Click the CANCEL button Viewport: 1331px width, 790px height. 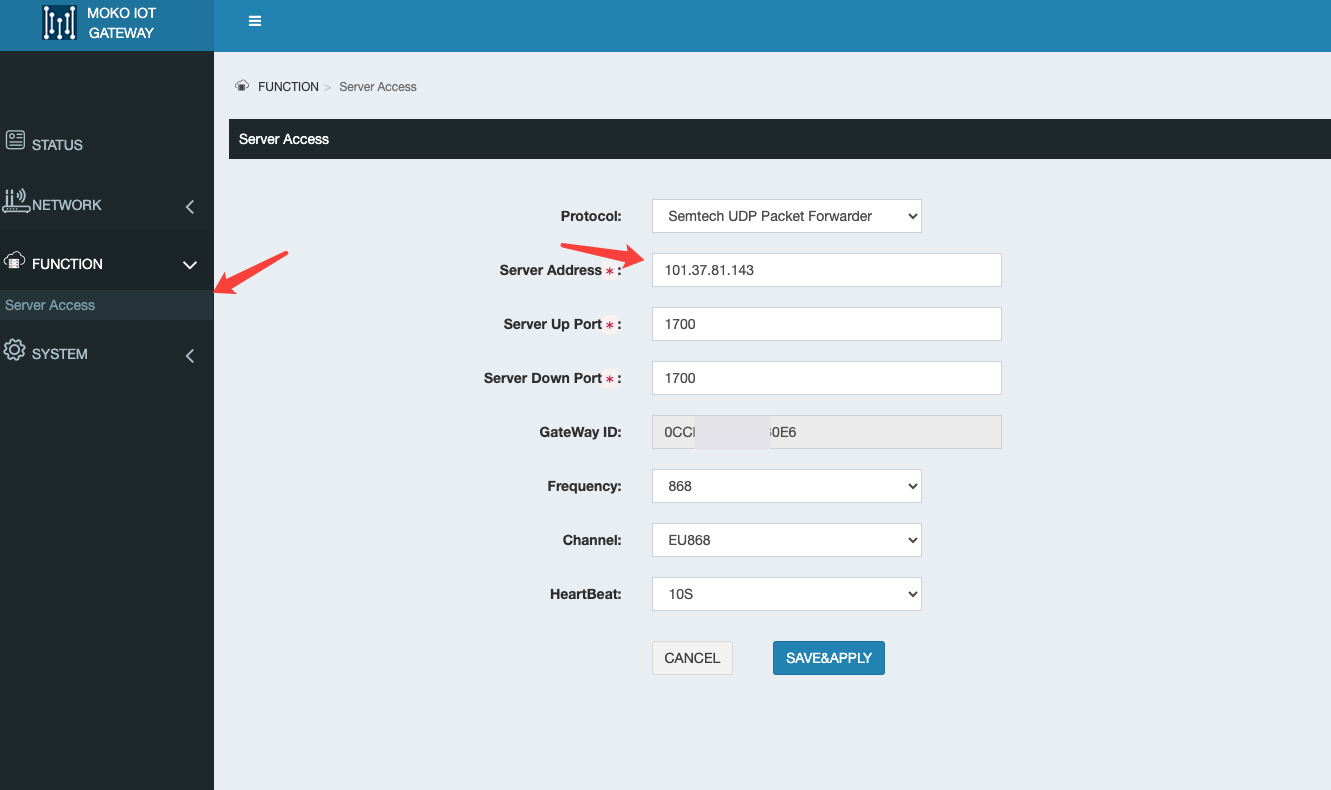pyautogui.click(x=692, y=658)
